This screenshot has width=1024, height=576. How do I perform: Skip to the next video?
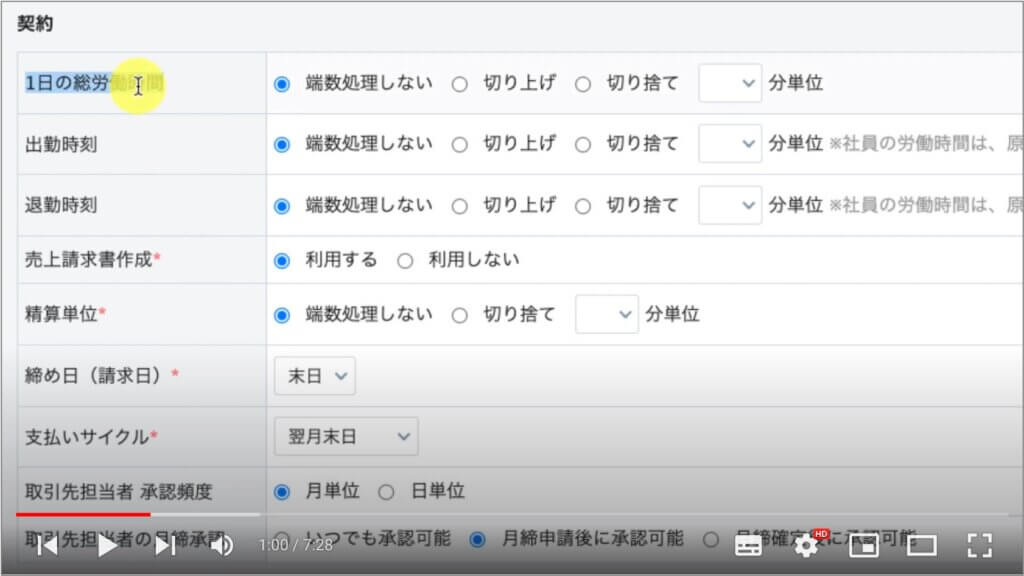[x=165, y=545]
